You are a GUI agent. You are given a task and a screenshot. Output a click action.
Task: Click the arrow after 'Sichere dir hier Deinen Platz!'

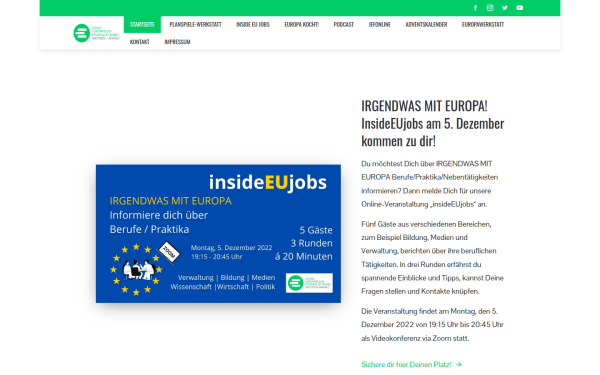459,364
